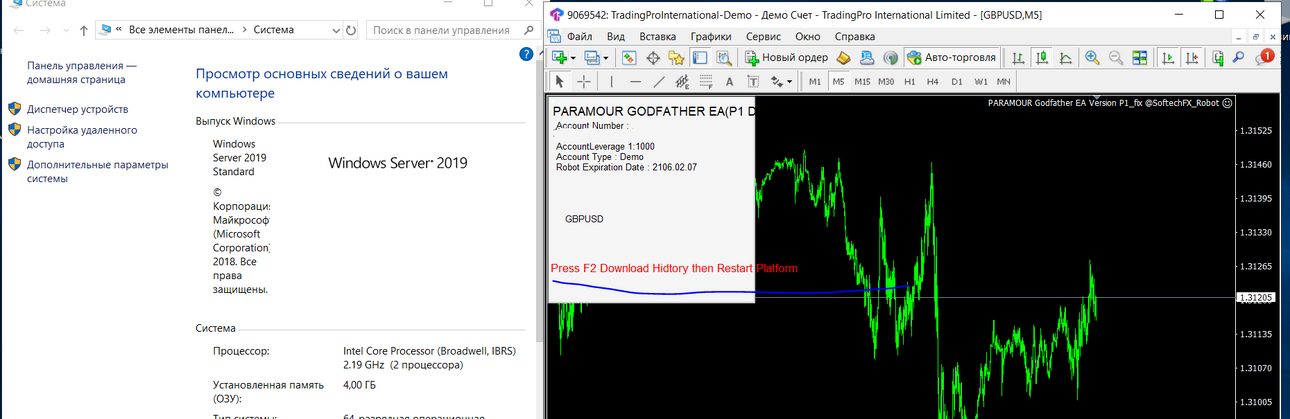This screenshot has width=1290, height=419.
Task: Open the Графики menu
Action: pyautogui.click(x=711, y=36)
